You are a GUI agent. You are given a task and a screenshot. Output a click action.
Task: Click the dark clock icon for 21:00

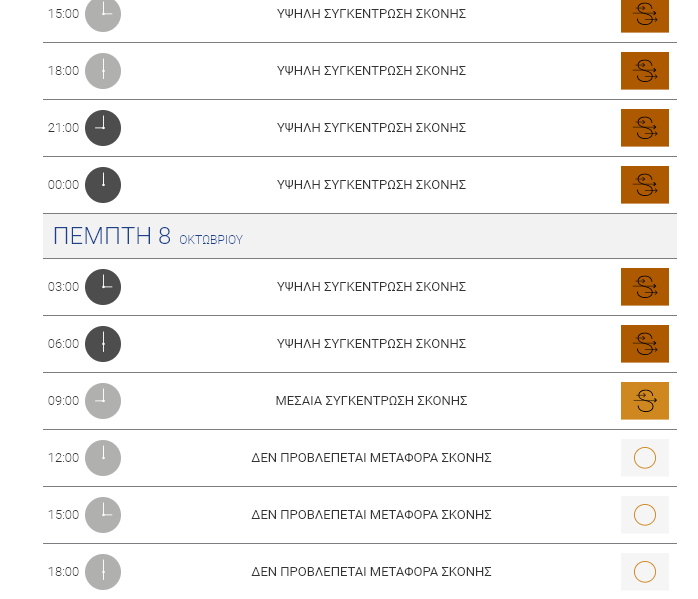[103, 128]
